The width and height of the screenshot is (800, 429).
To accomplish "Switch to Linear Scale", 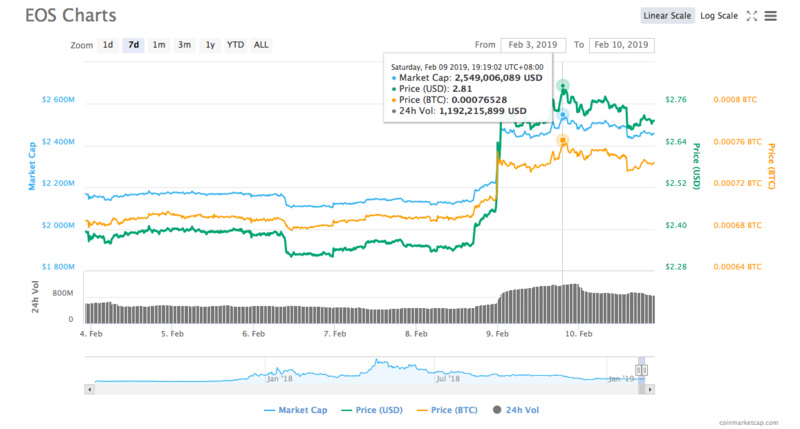I will pos(667,16).
